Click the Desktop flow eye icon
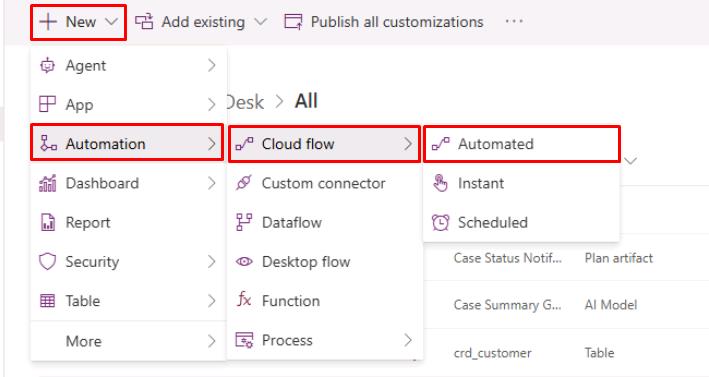Image resolution: width=709 pixels, height=377 pixels. [244, 261]
